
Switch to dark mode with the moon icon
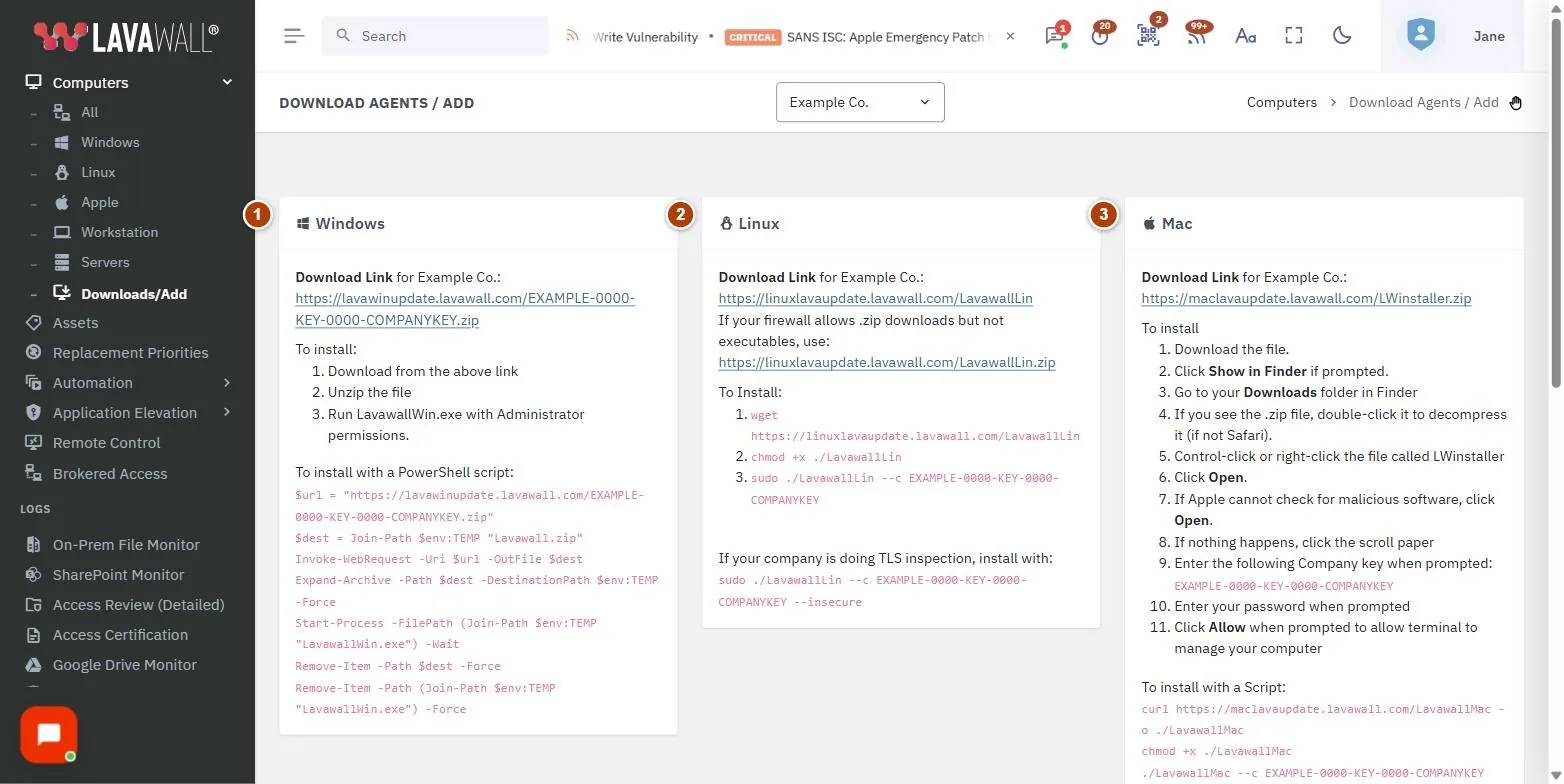coord(1342,36)
